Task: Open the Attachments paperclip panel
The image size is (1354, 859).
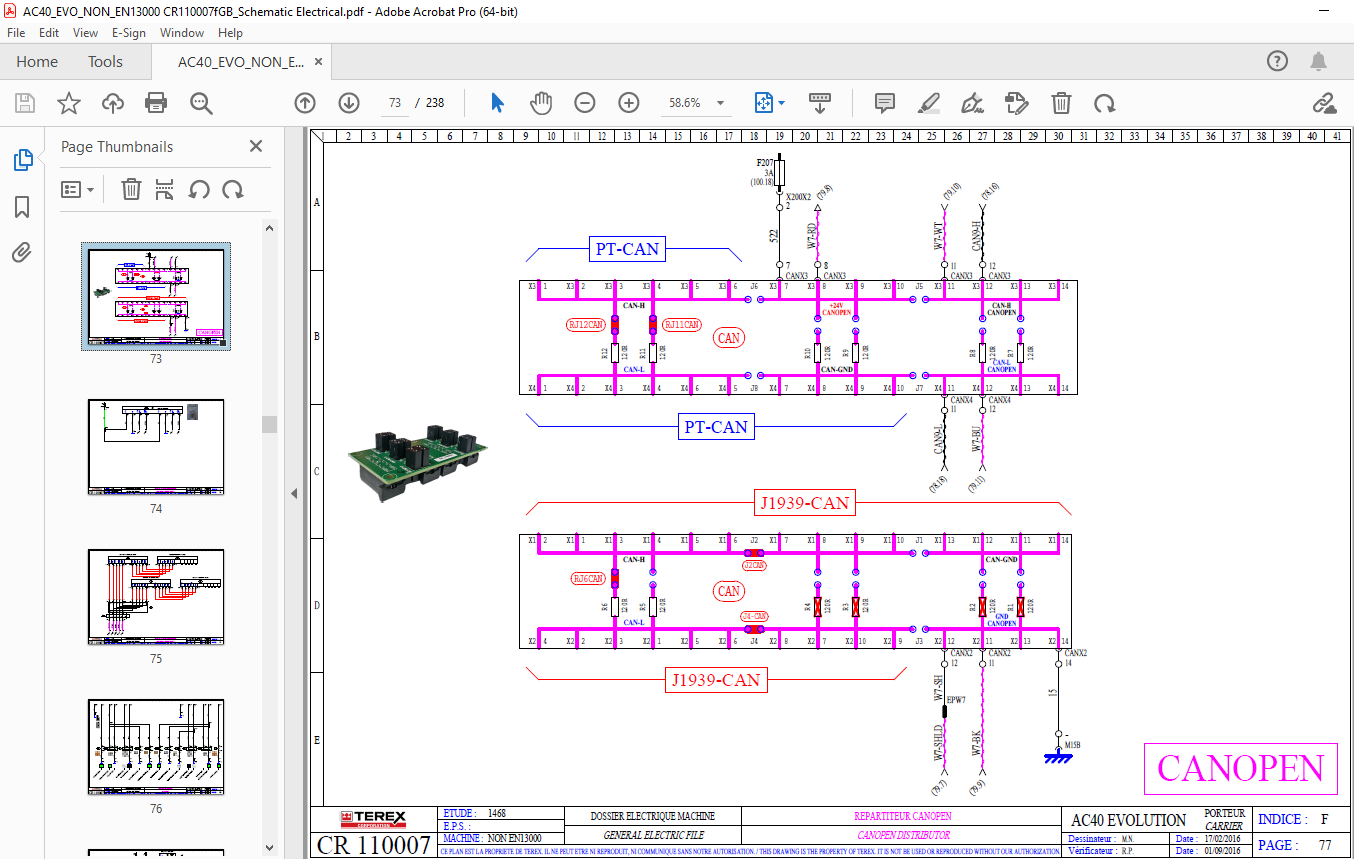Action: tap(22, 252)
